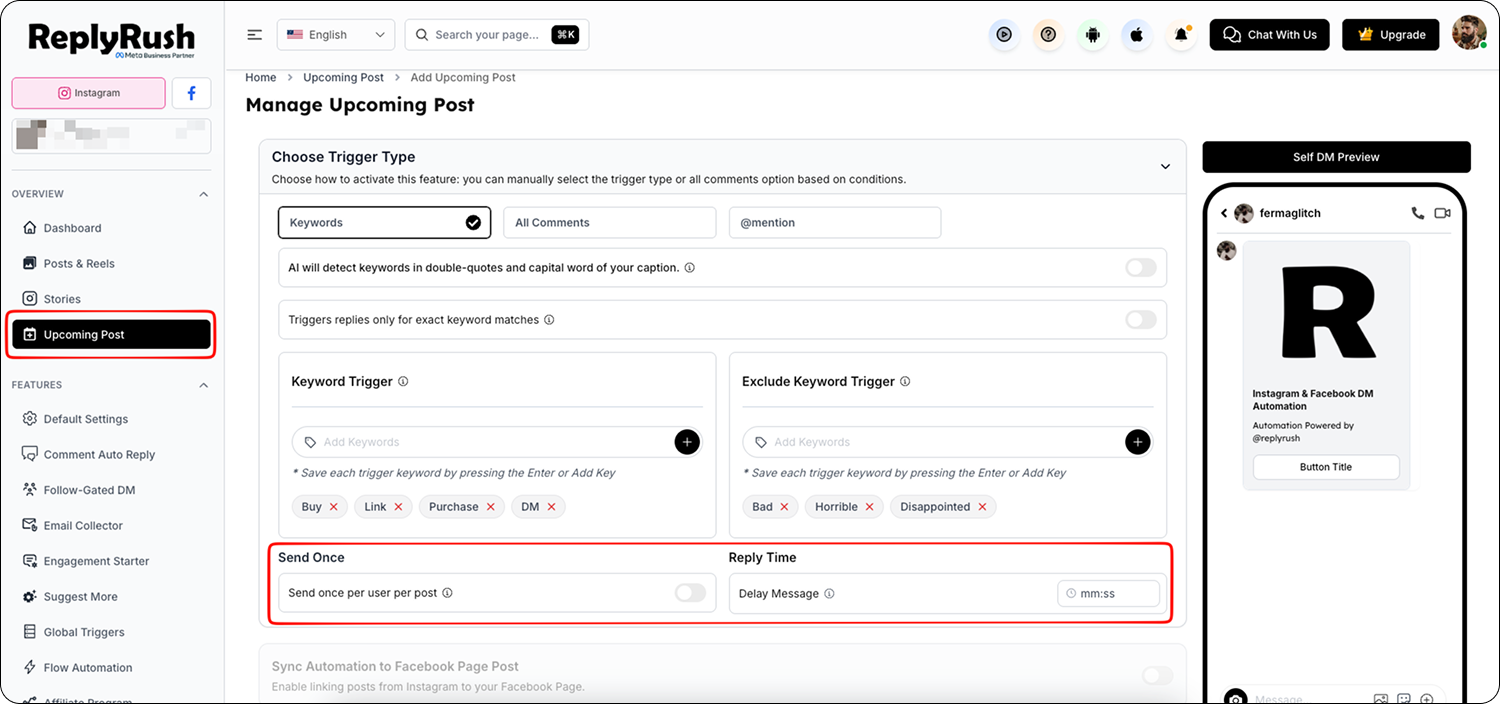Viewport: 1500px width, 704px height.
Task: Toggle Sync Automation to Facebook Page Post
Action: pyautogui.click(x=1157, y=676)
